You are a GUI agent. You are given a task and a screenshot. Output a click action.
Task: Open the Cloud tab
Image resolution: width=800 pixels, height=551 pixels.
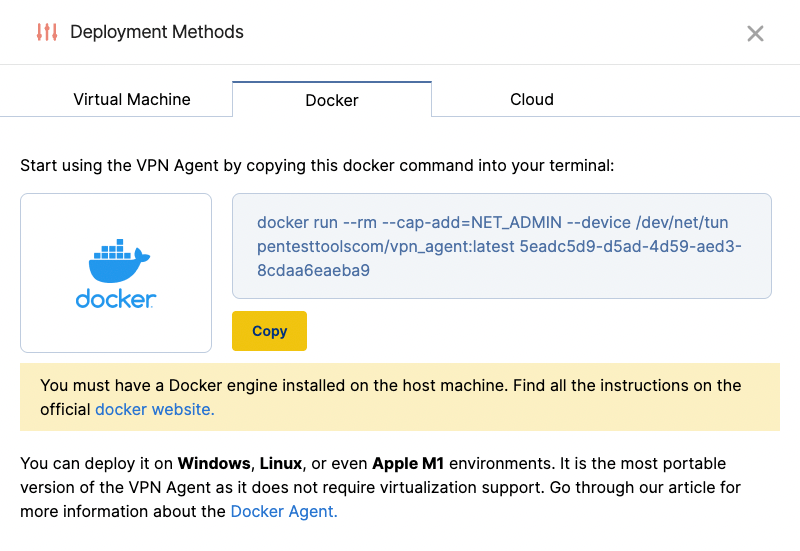coord(531,99)
